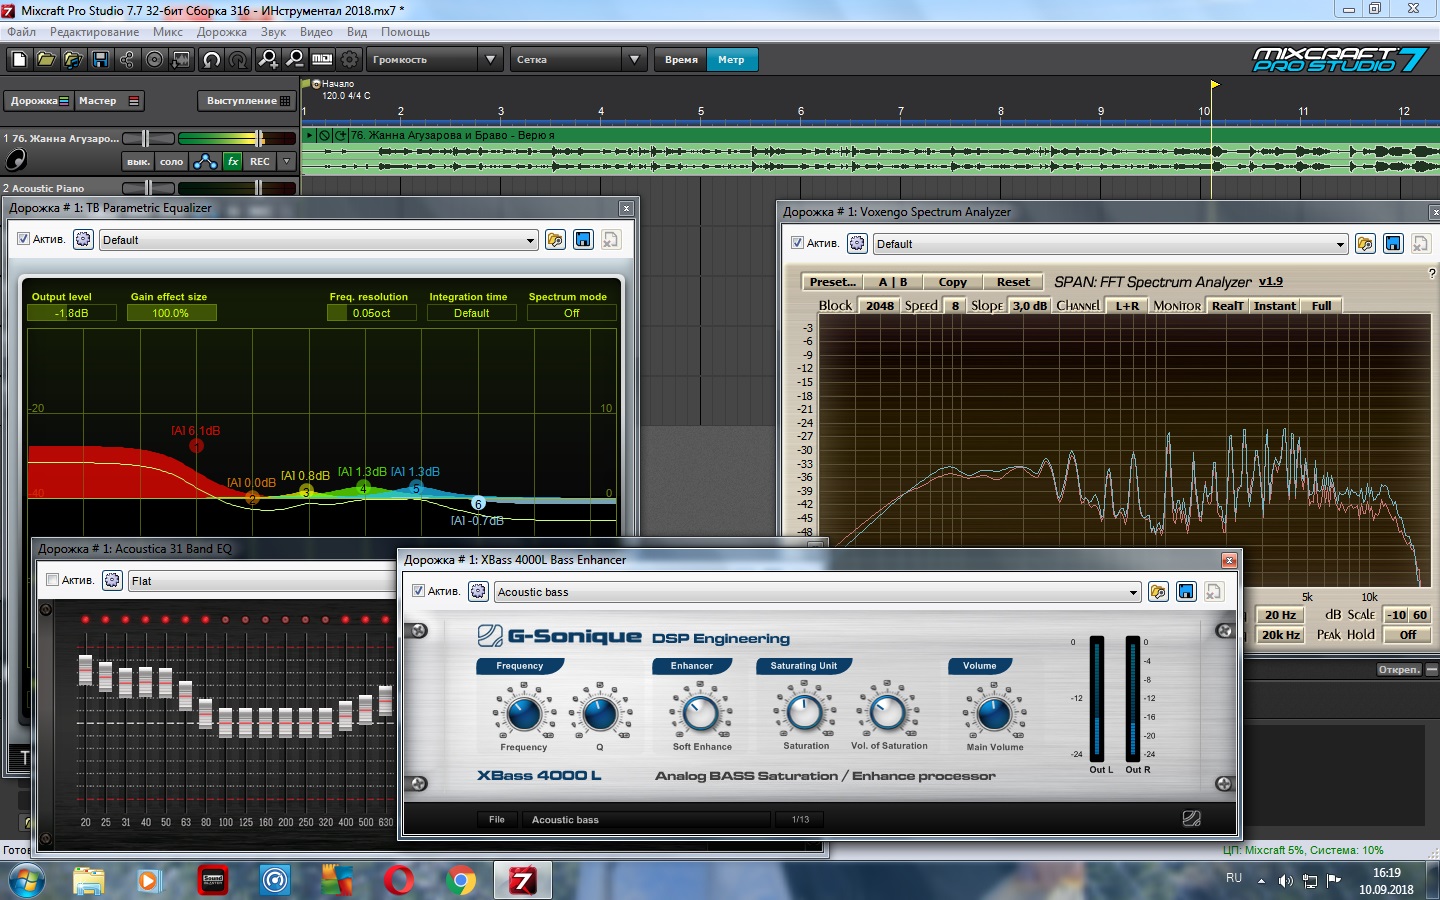
Task: Check Актив. in Acoustica 31 Band EQ window
Action: [53, 580]
